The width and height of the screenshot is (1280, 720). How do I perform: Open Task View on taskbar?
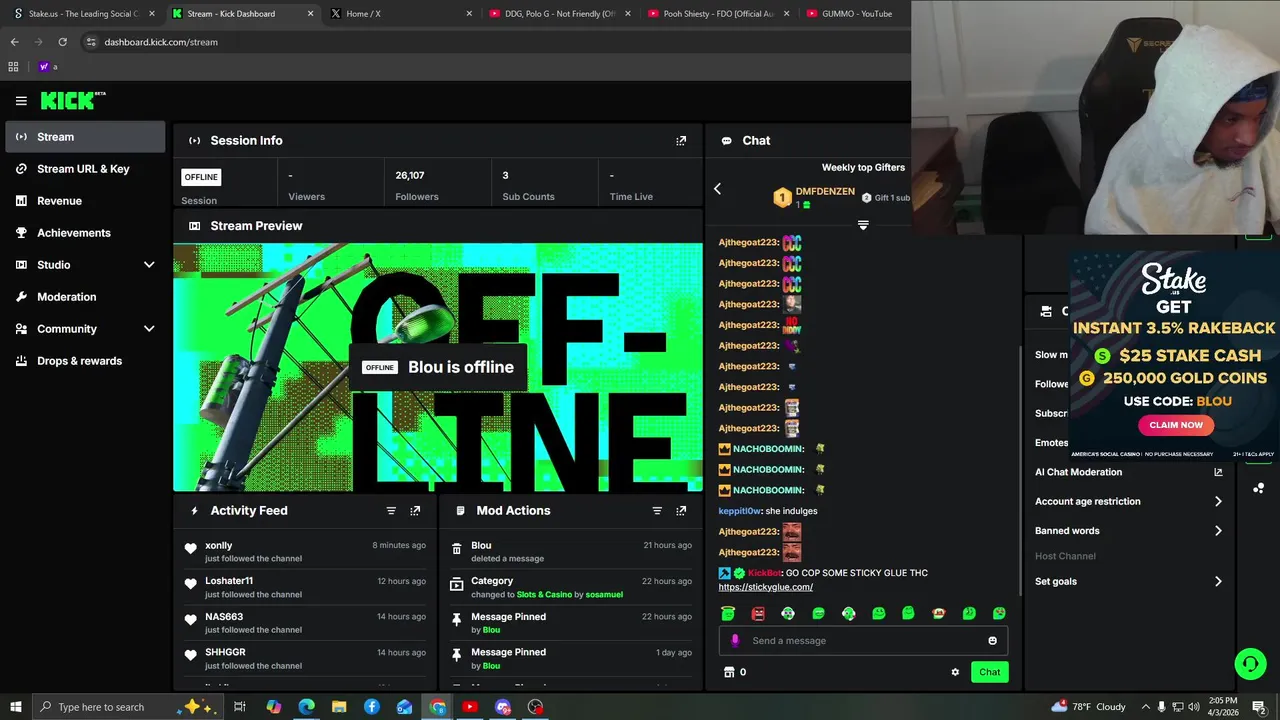[x=240, y=707]
